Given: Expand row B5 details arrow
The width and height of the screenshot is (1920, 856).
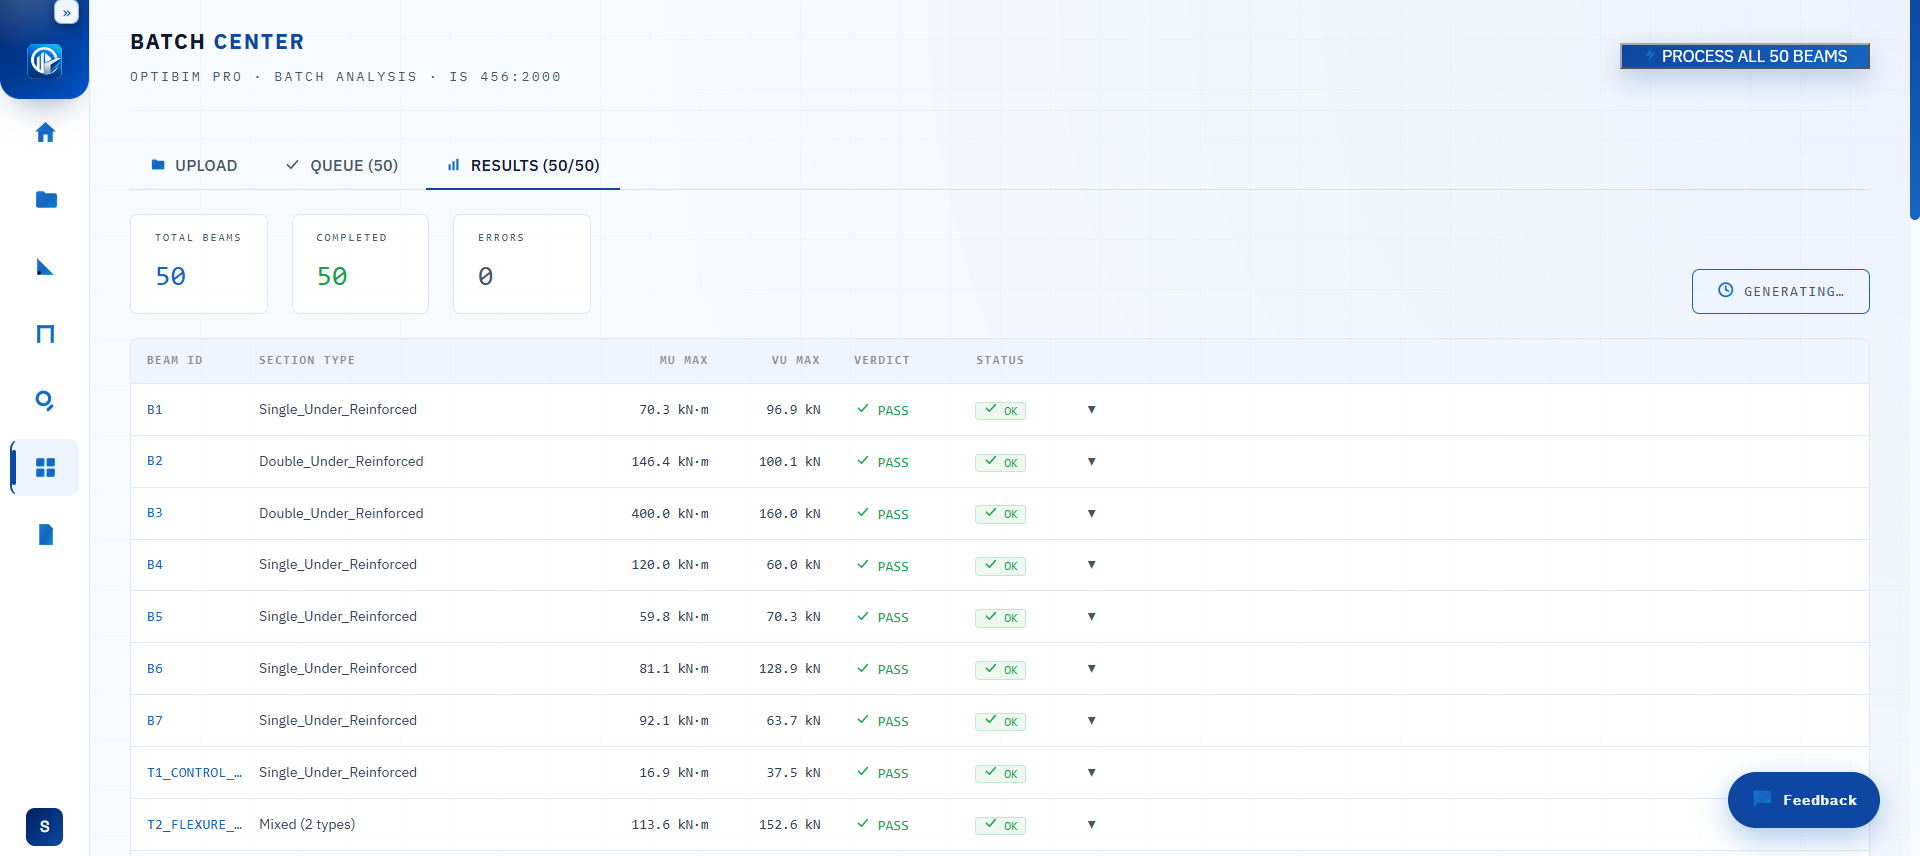Looking at the screenshot, I should [x=1092, y=616].
